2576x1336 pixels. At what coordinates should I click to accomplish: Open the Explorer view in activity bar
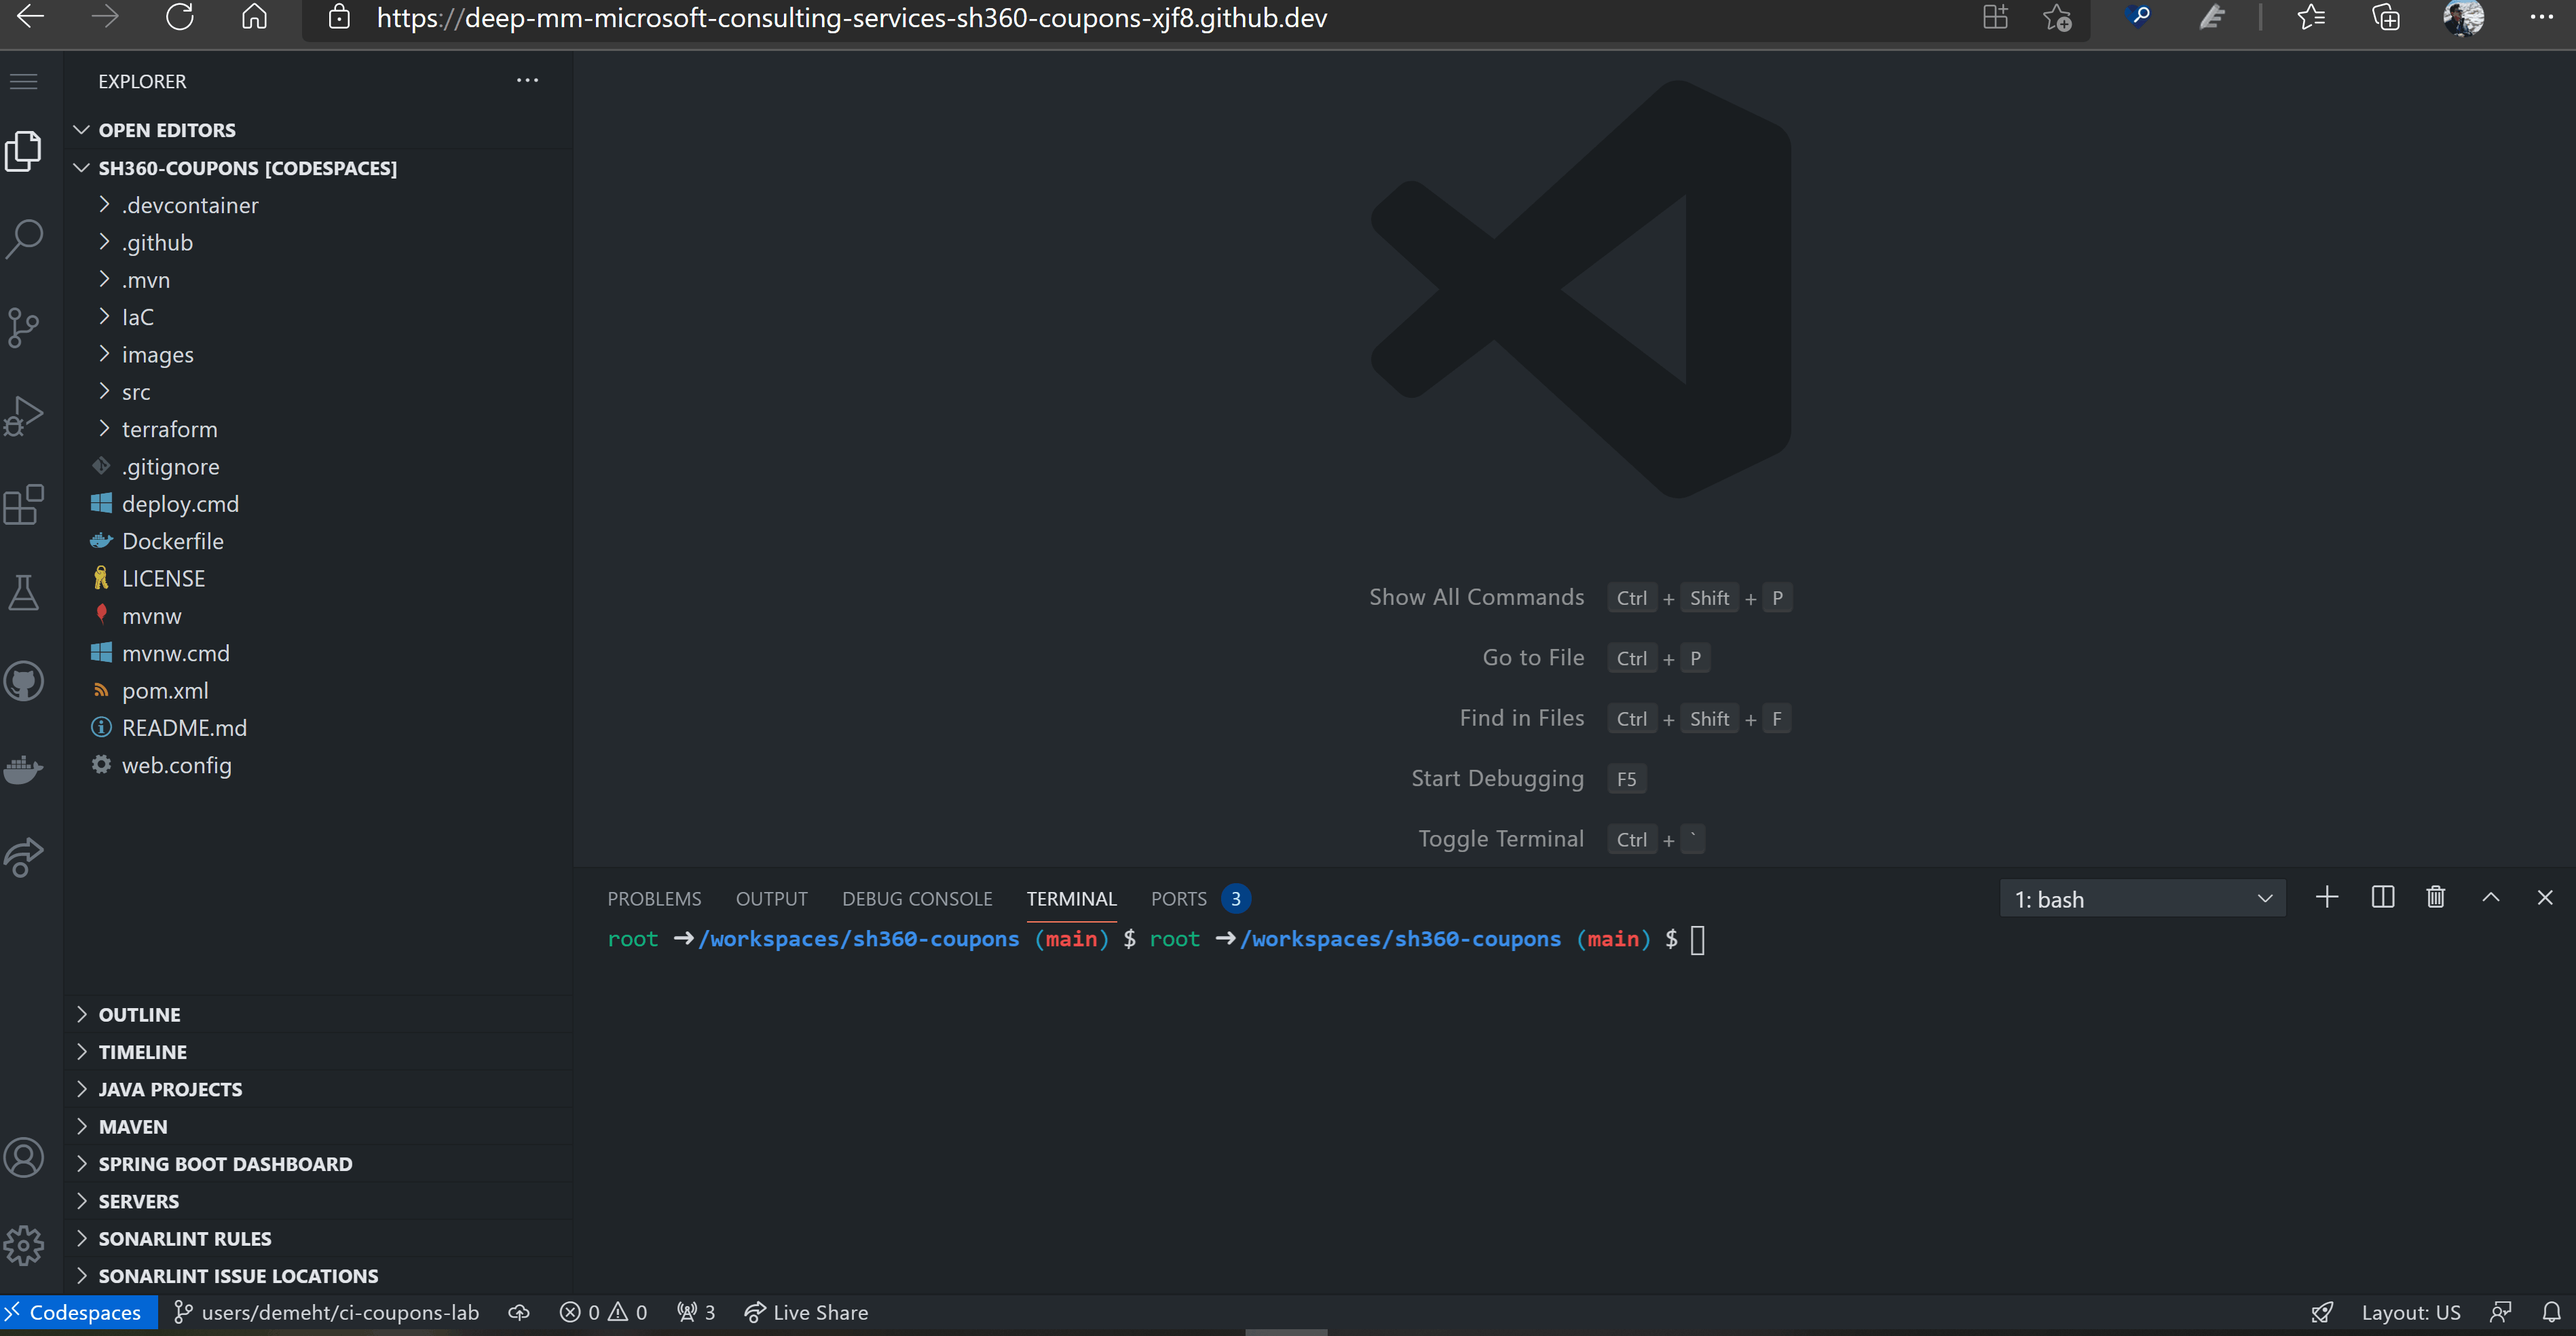point(24,151)
